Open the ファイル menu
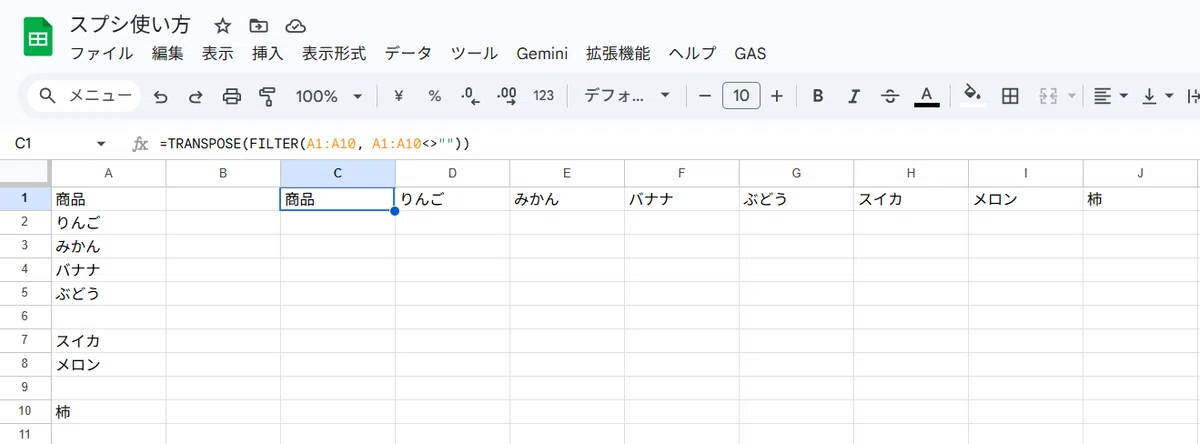The image size is (1200, 444). pos(103,53)
